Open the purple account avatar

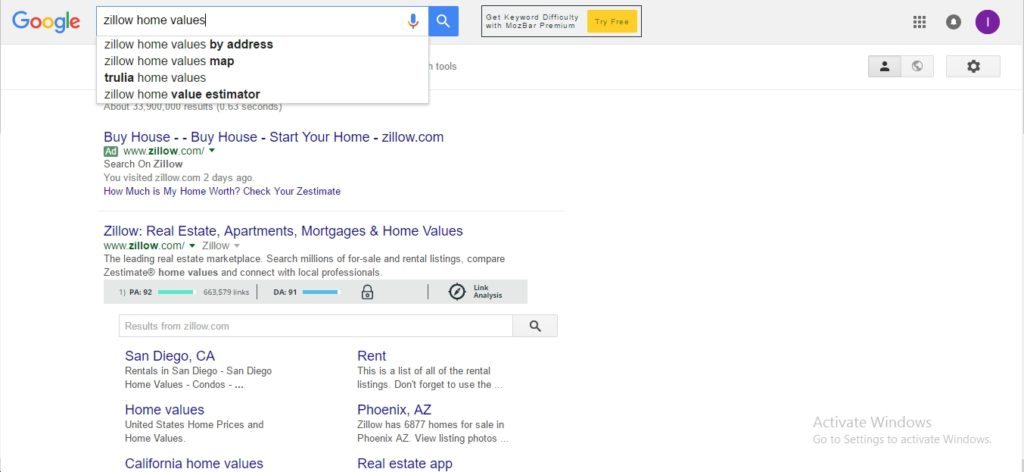point(987,22)
